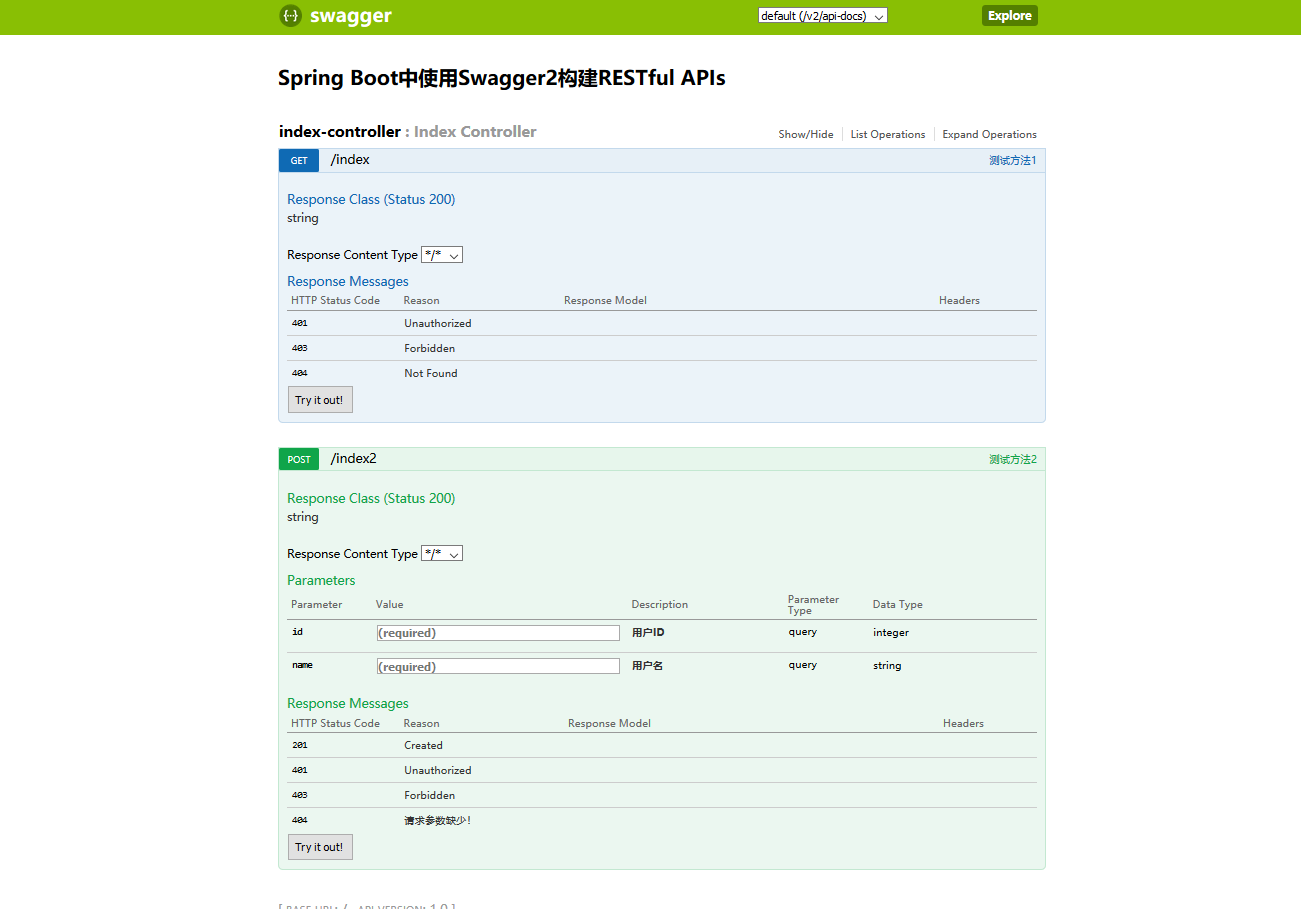Click the 'Not Found' reason text
The image size is (1301, 909).
(x=431, y=373)
